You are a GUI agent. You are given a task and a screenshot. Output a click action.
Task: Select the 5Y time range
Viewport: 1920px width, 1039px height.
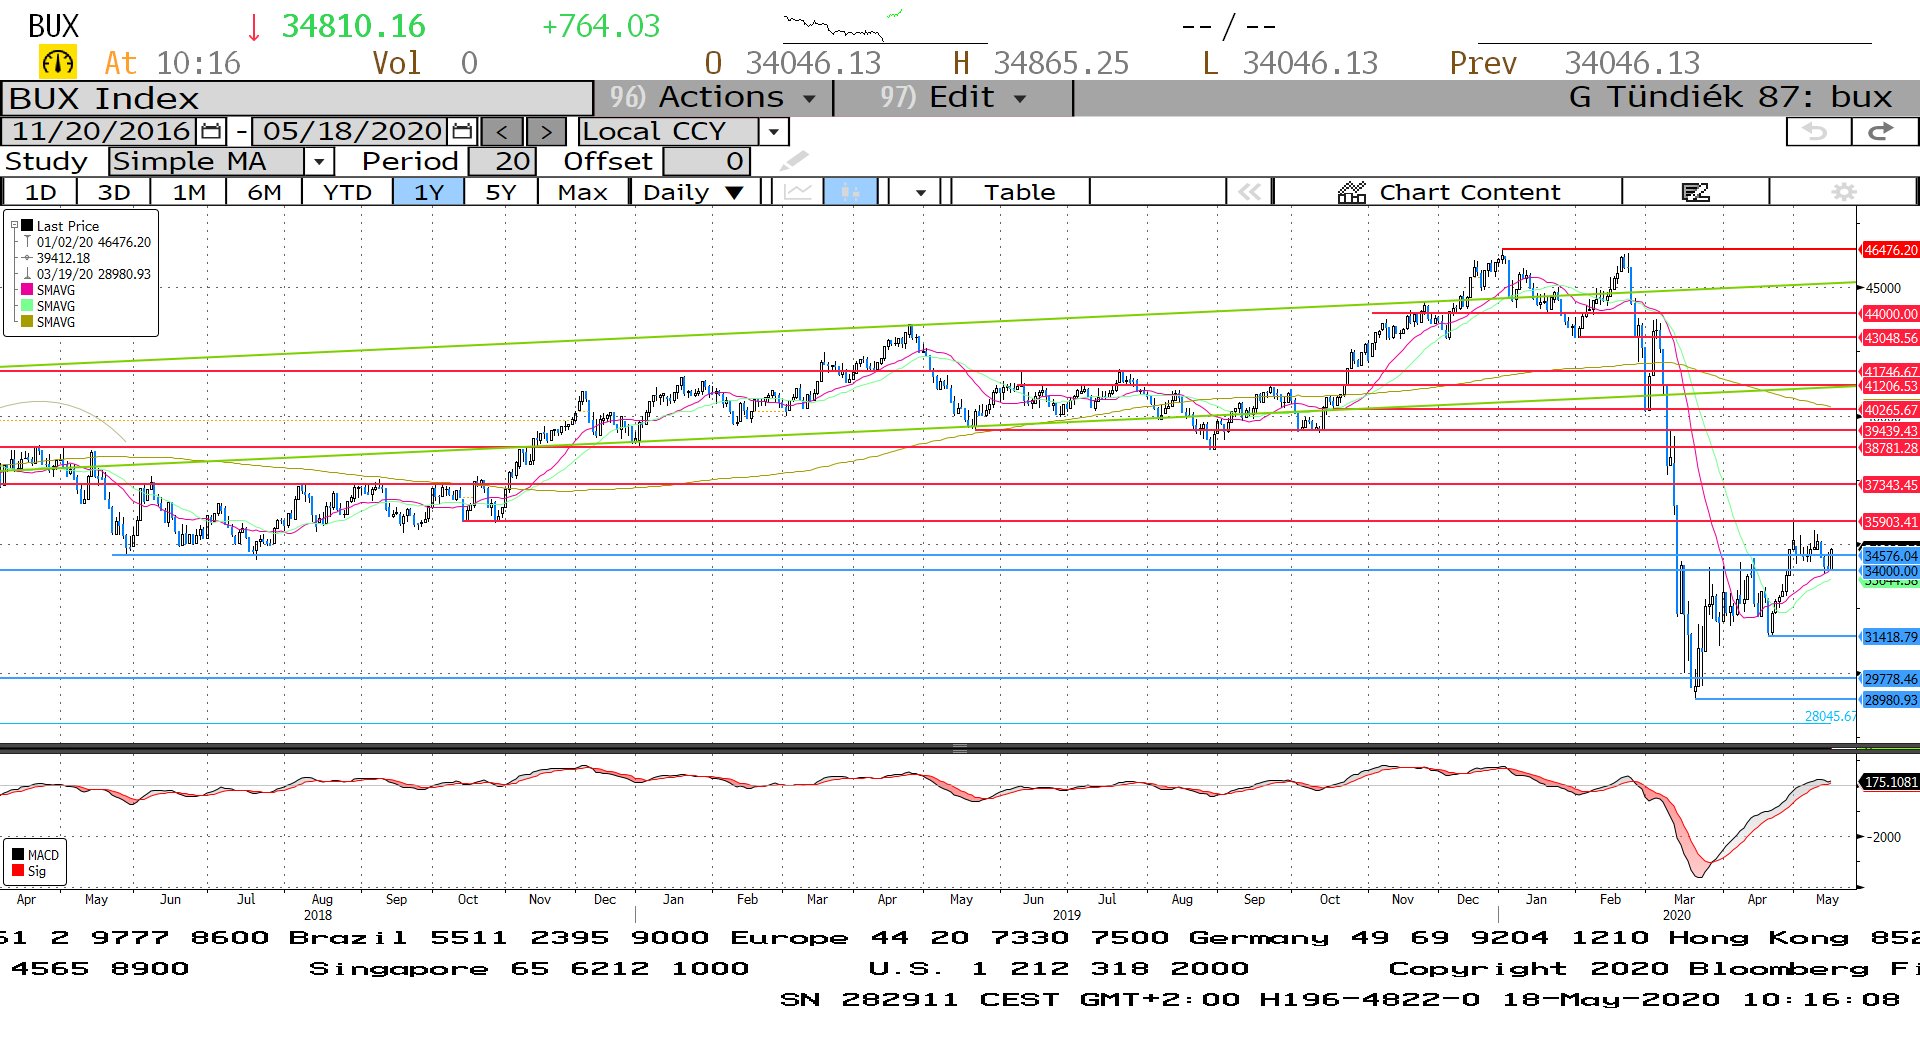(501, 192)
